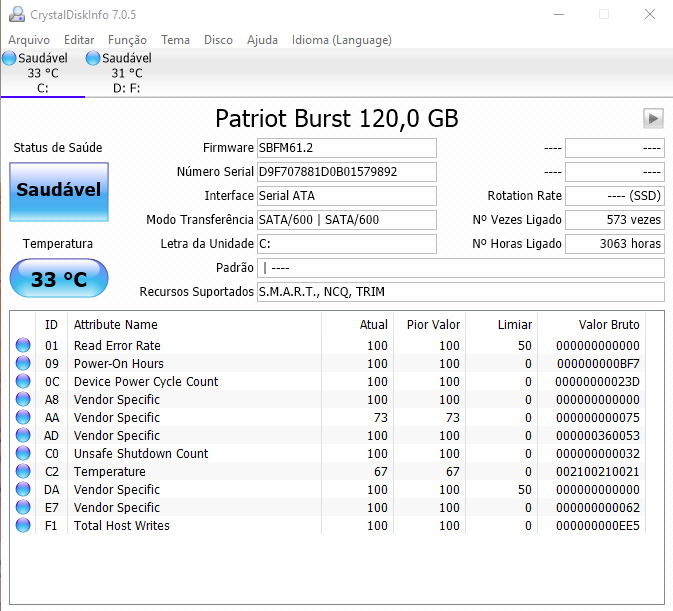Select the Temperature attribute name
Viewport: 673px width, 611px height.
109,472
